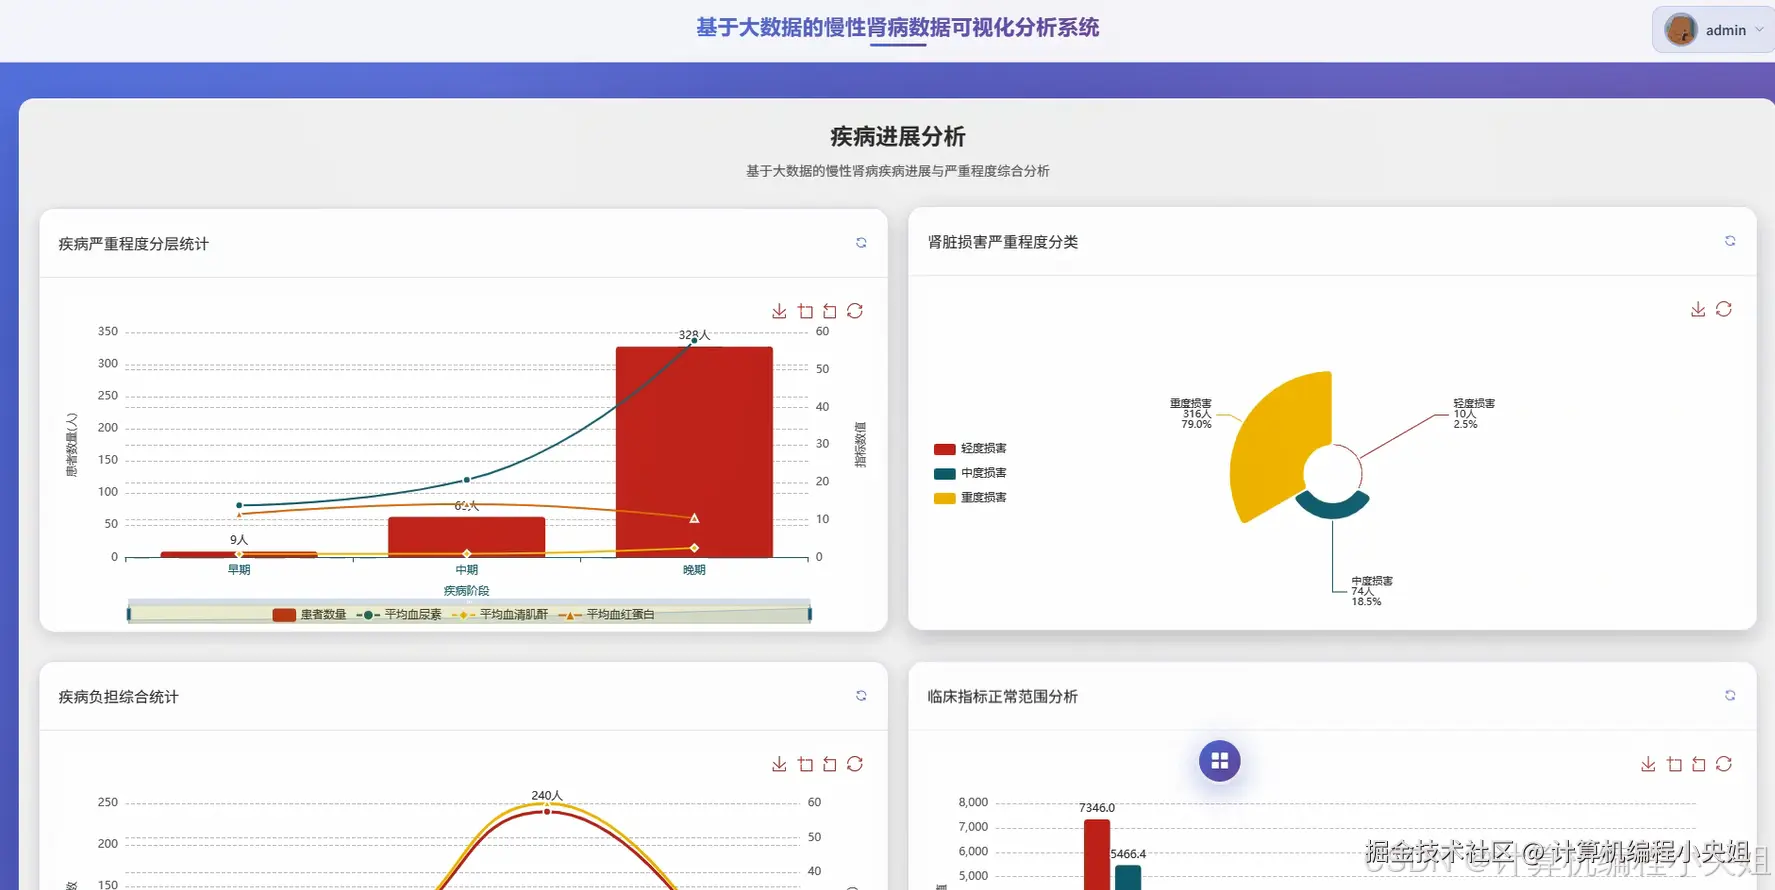The width and height of the screenshot is (1775, 890).
Task: Click the 5466.4 teal bar
Action: pyautogui.click(x=1128, y=878)
